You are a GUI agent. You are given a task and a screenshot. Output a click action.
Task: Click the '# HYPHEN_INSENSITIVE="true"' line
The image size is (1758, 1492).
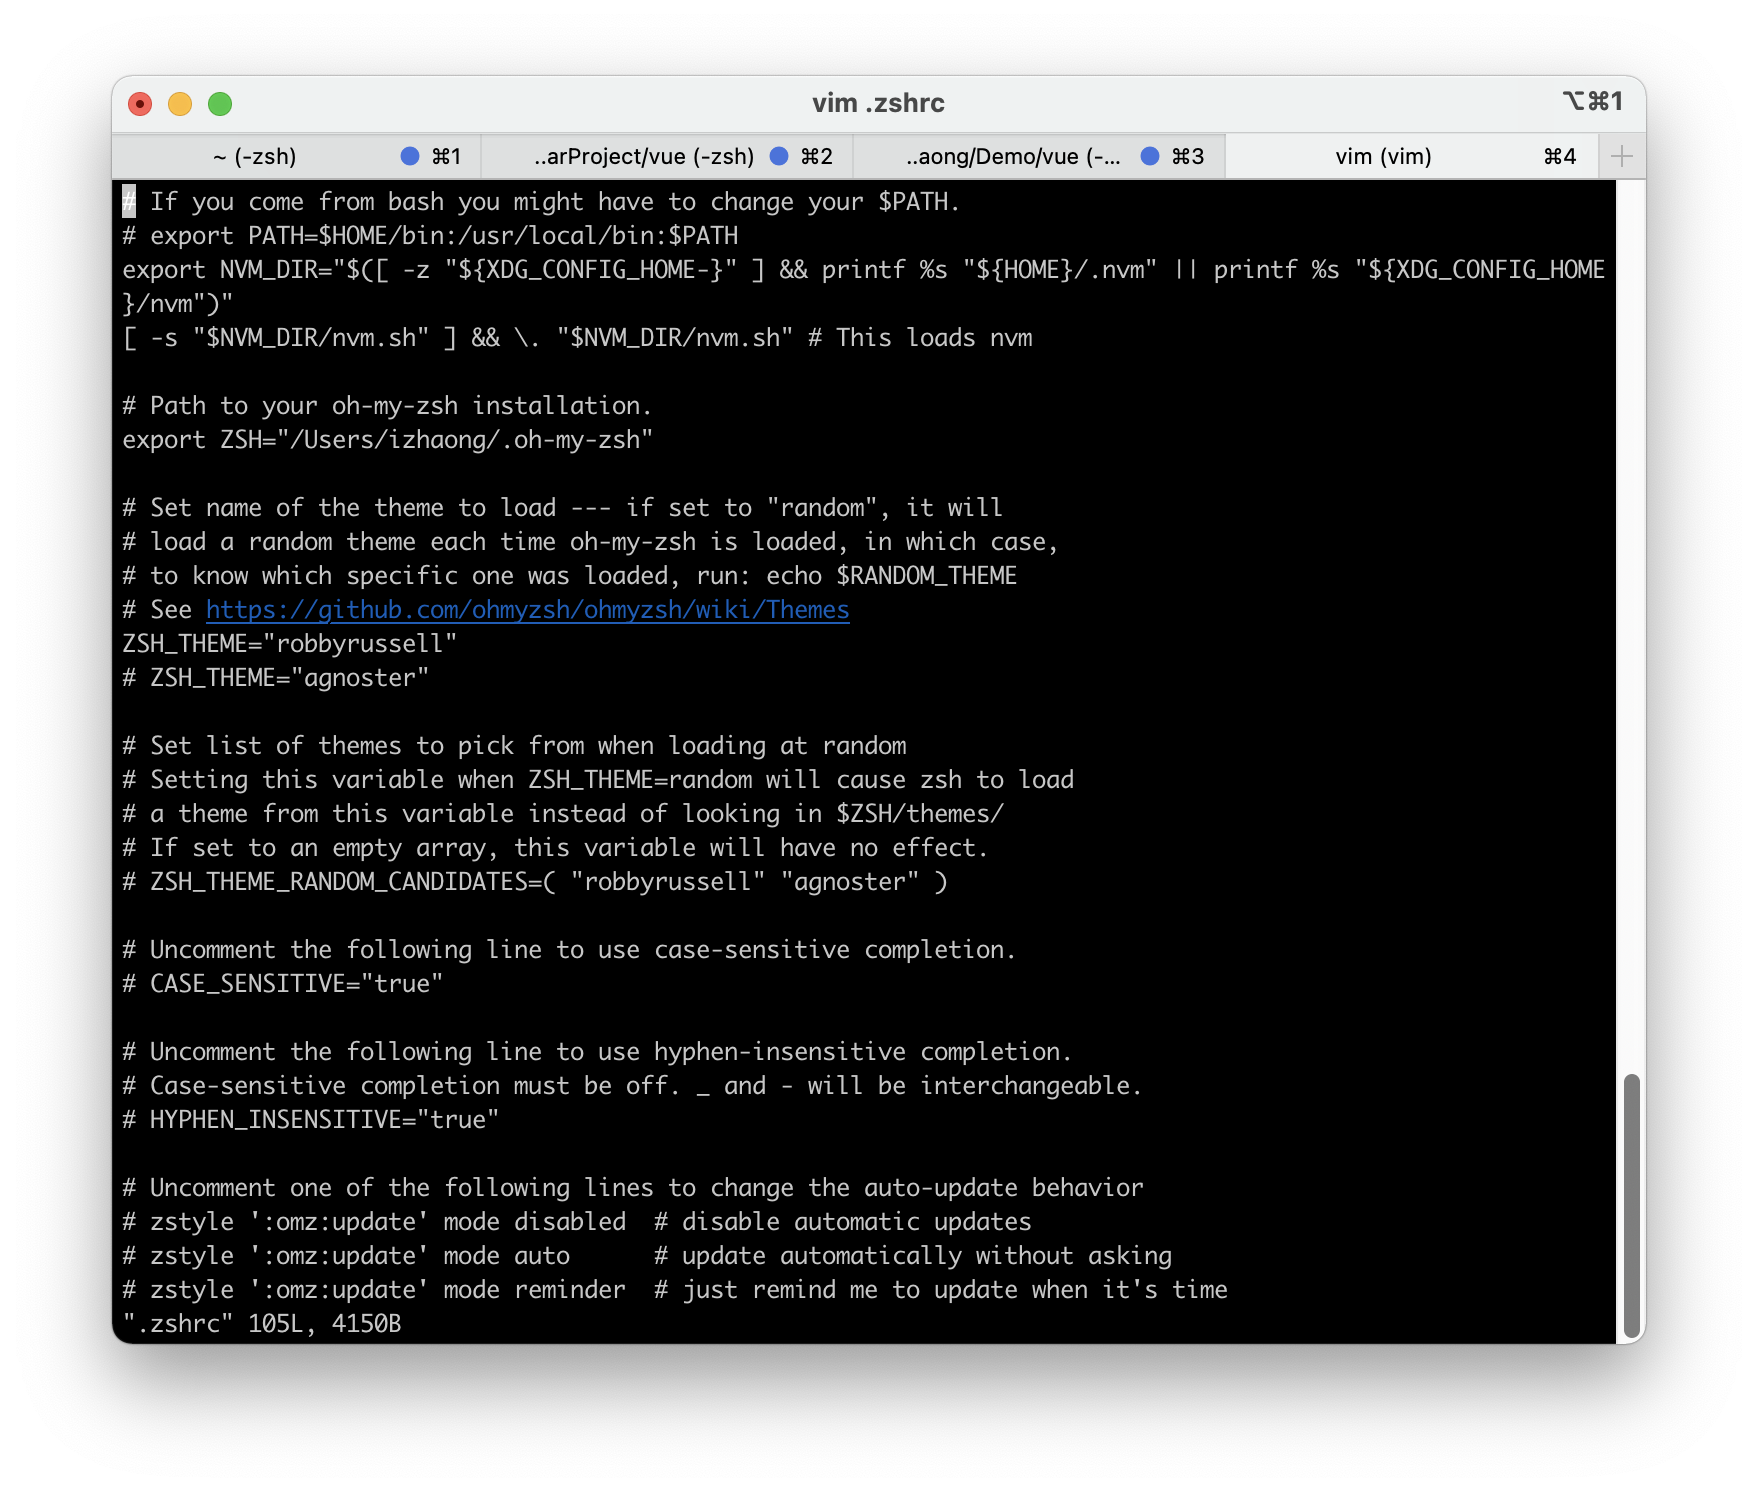[x=310, y=1120]
